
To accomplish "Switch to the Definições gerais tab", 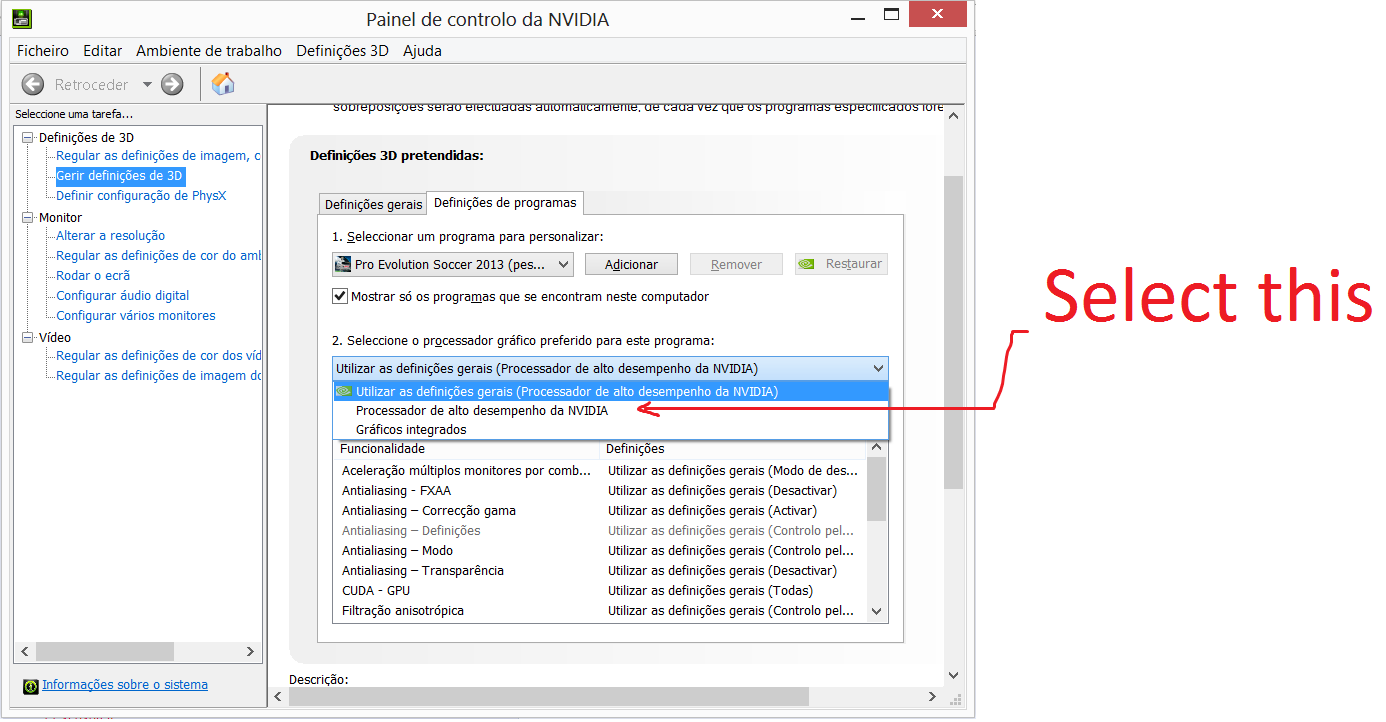I will coord(373,204).
